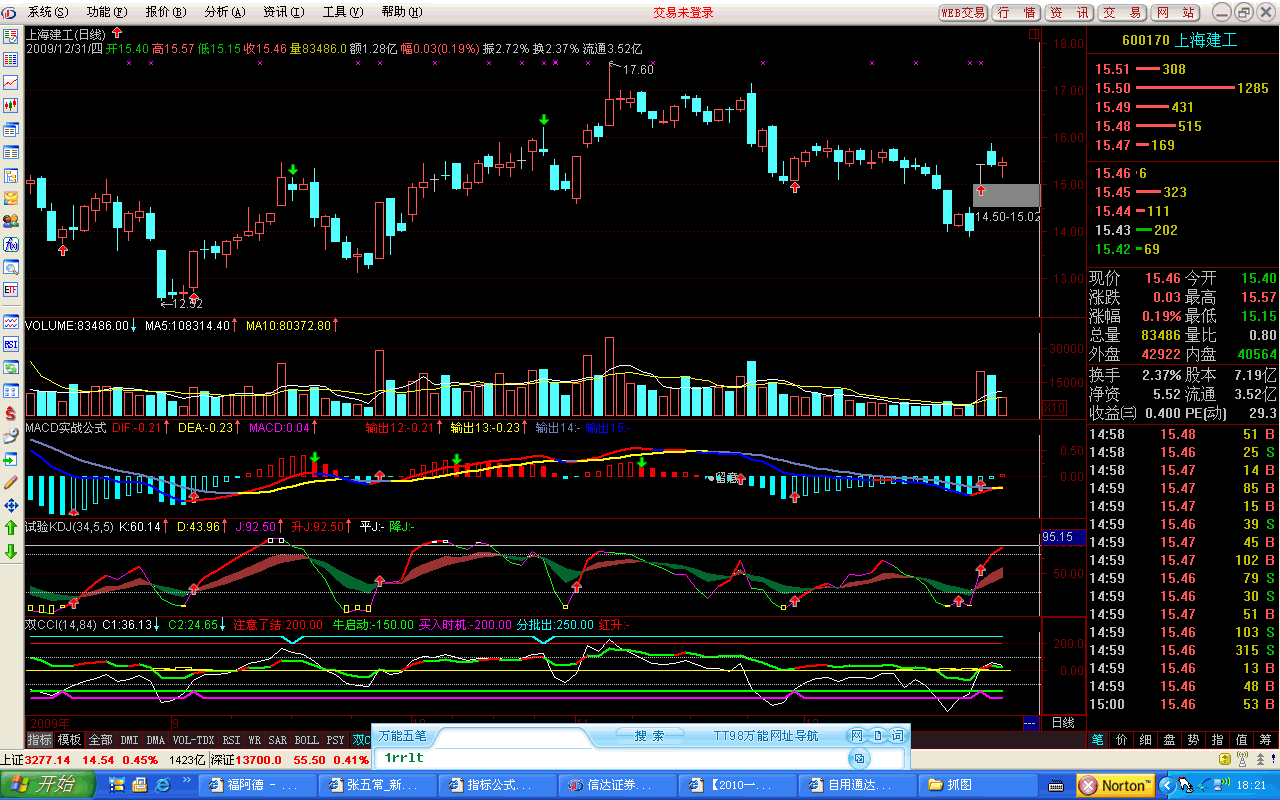1280x800 pixels.
Task: Click the blue four-way move arrows icon
Action: [11, 505]
